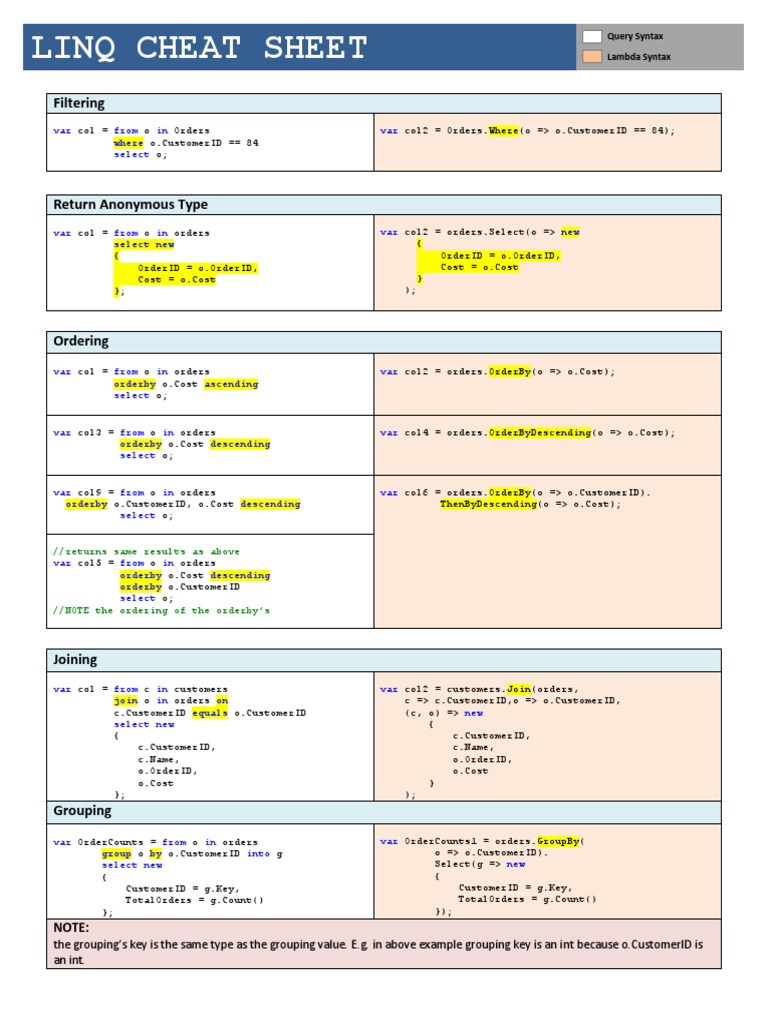The image size is (768, 1024).
Task: Select the Grouping section header
Action: 82,811
